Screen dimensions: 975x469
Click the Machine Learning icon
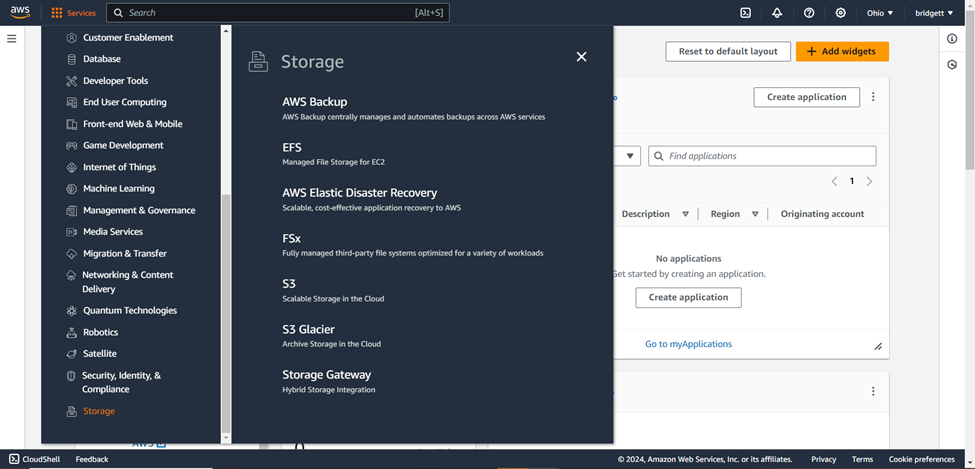pyautogui.click(x=72, y=188)
